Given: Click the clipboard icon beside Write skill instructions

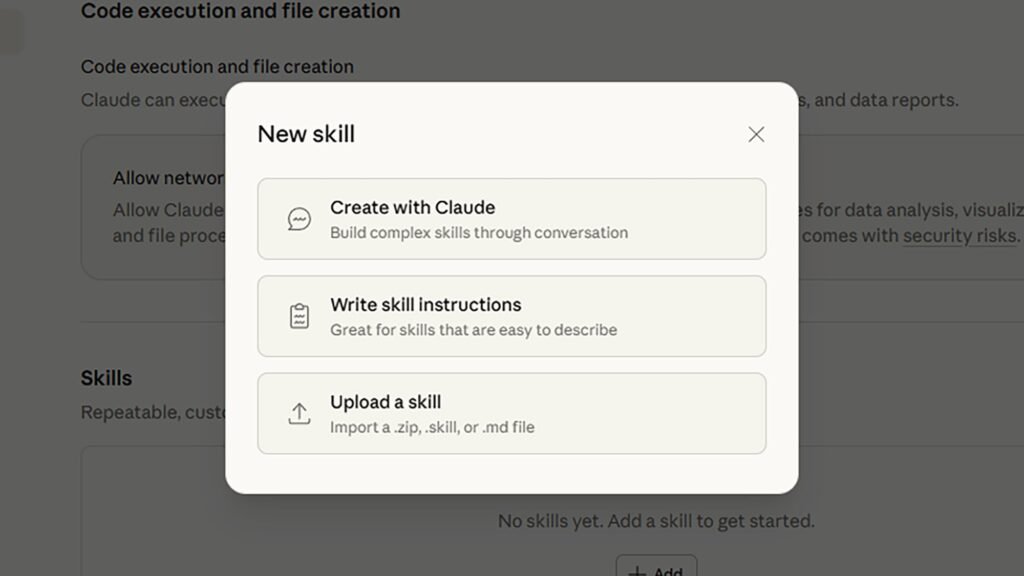Looking at the screenshot, I should (299, 316).
